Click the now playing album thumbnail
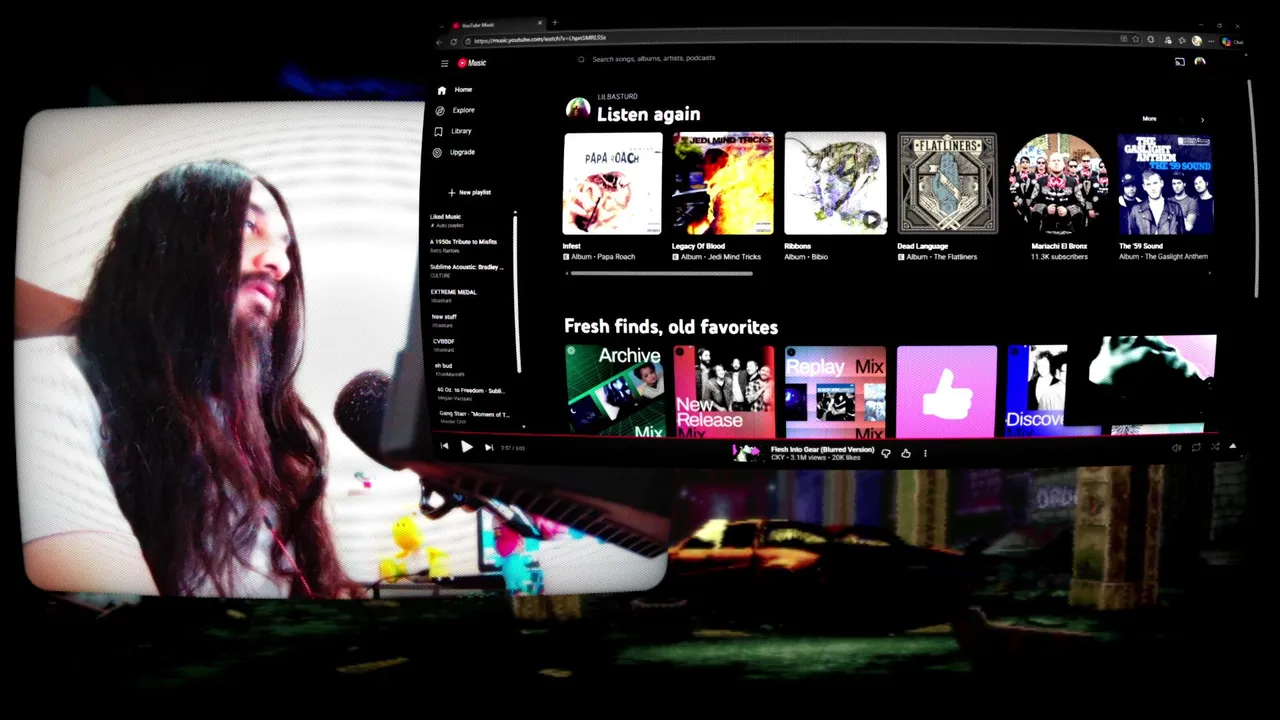This screenshot has width=1280, height=720. click(746, 453)
